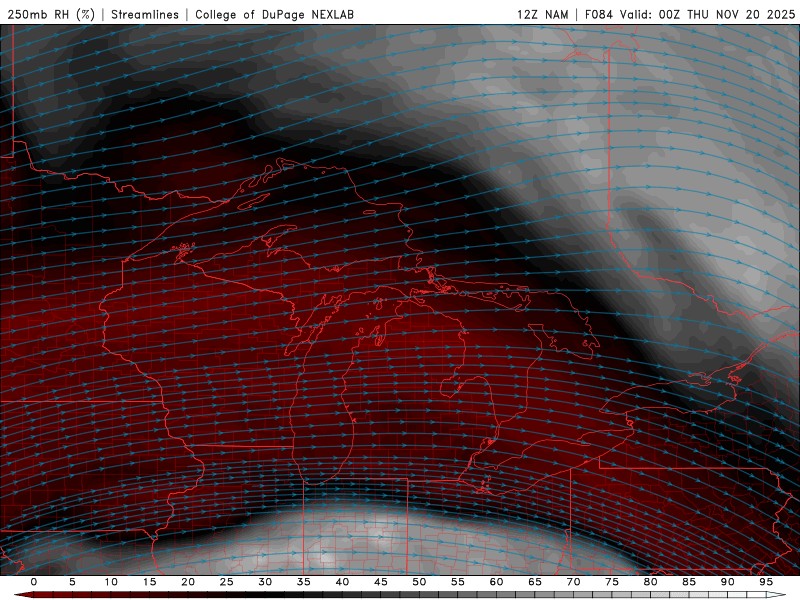800x600 pixels.
Task: Click the "90" value on the color scale
Action: pyautogui.click(x=728, y=582)
